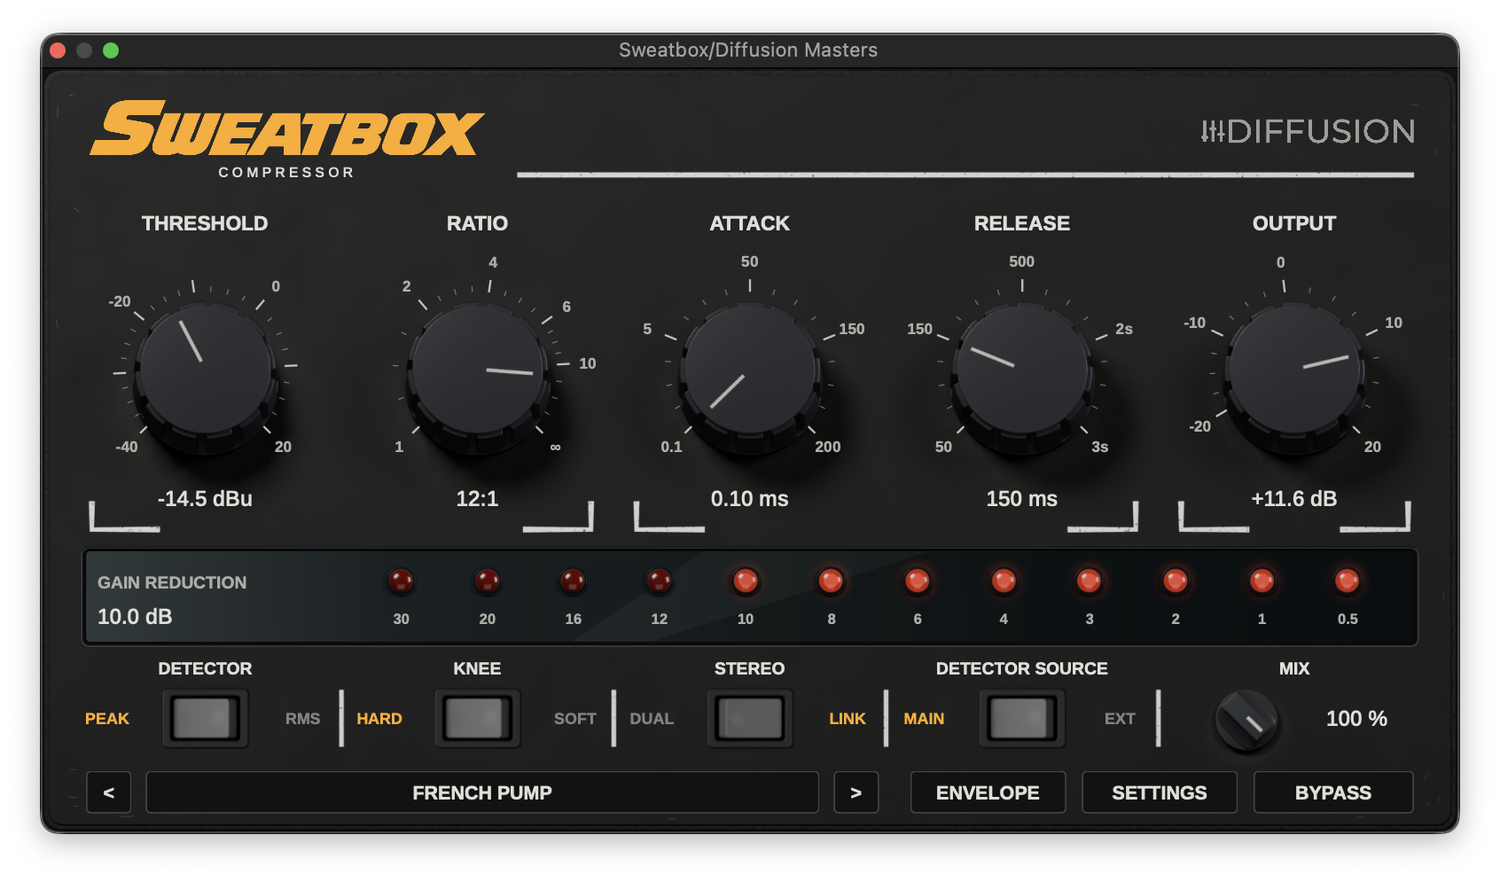Click the 16 dB gain reduction LED
Screen dimensions: 1500x881
(x=573, y=581)
